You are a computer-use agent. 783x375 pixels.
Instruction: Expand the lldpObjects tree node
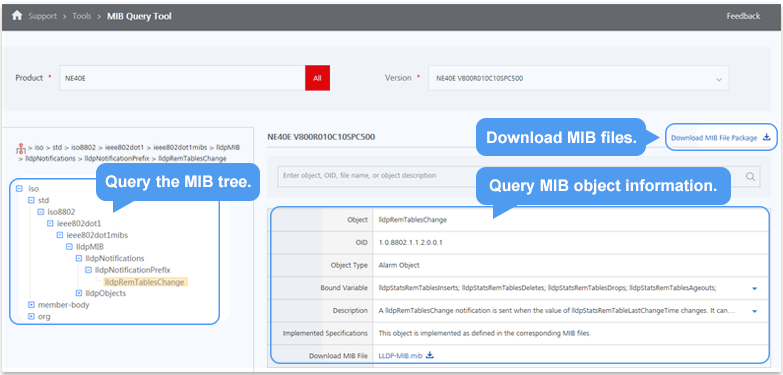point(79,293)
